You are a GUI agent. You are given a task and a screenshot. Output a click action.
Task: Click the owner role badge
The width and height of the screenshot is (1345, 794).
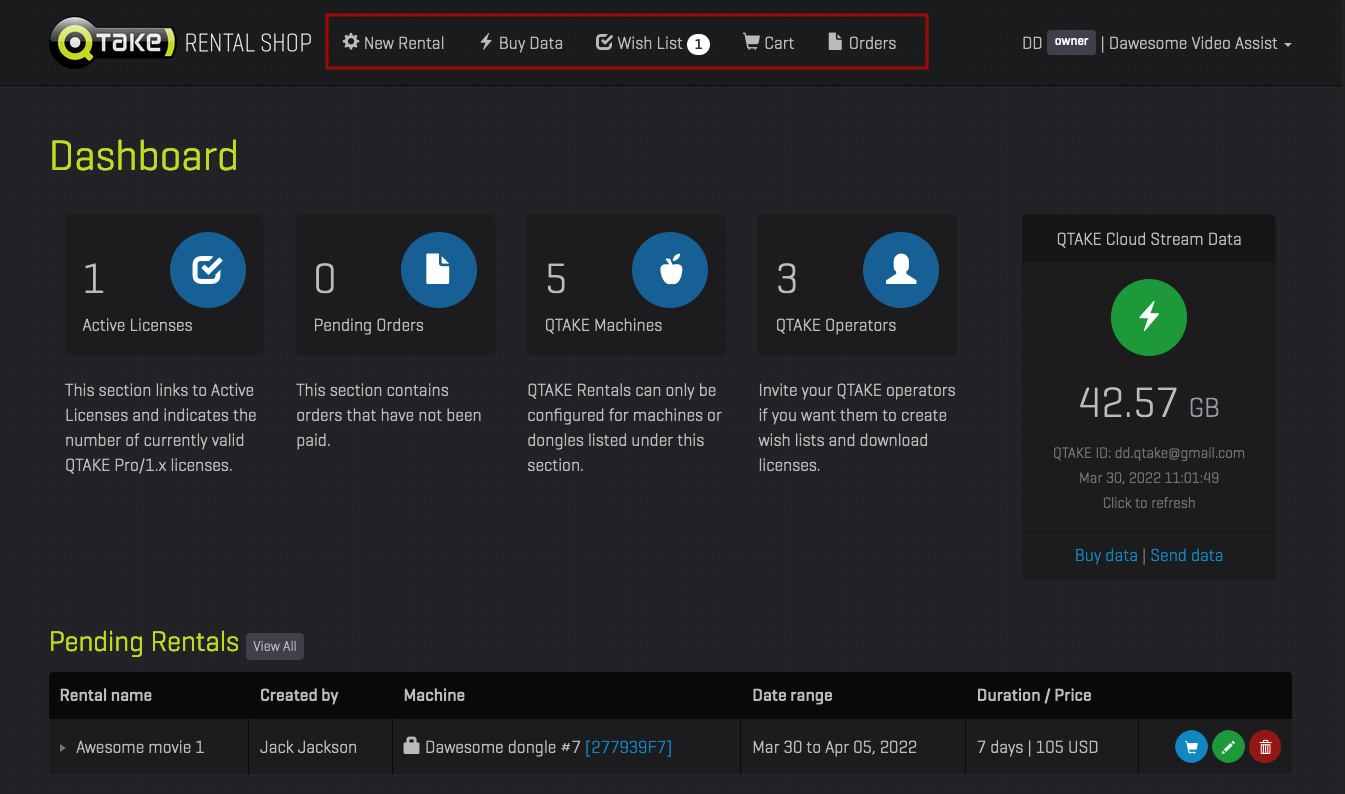(x=1071, y=42)
